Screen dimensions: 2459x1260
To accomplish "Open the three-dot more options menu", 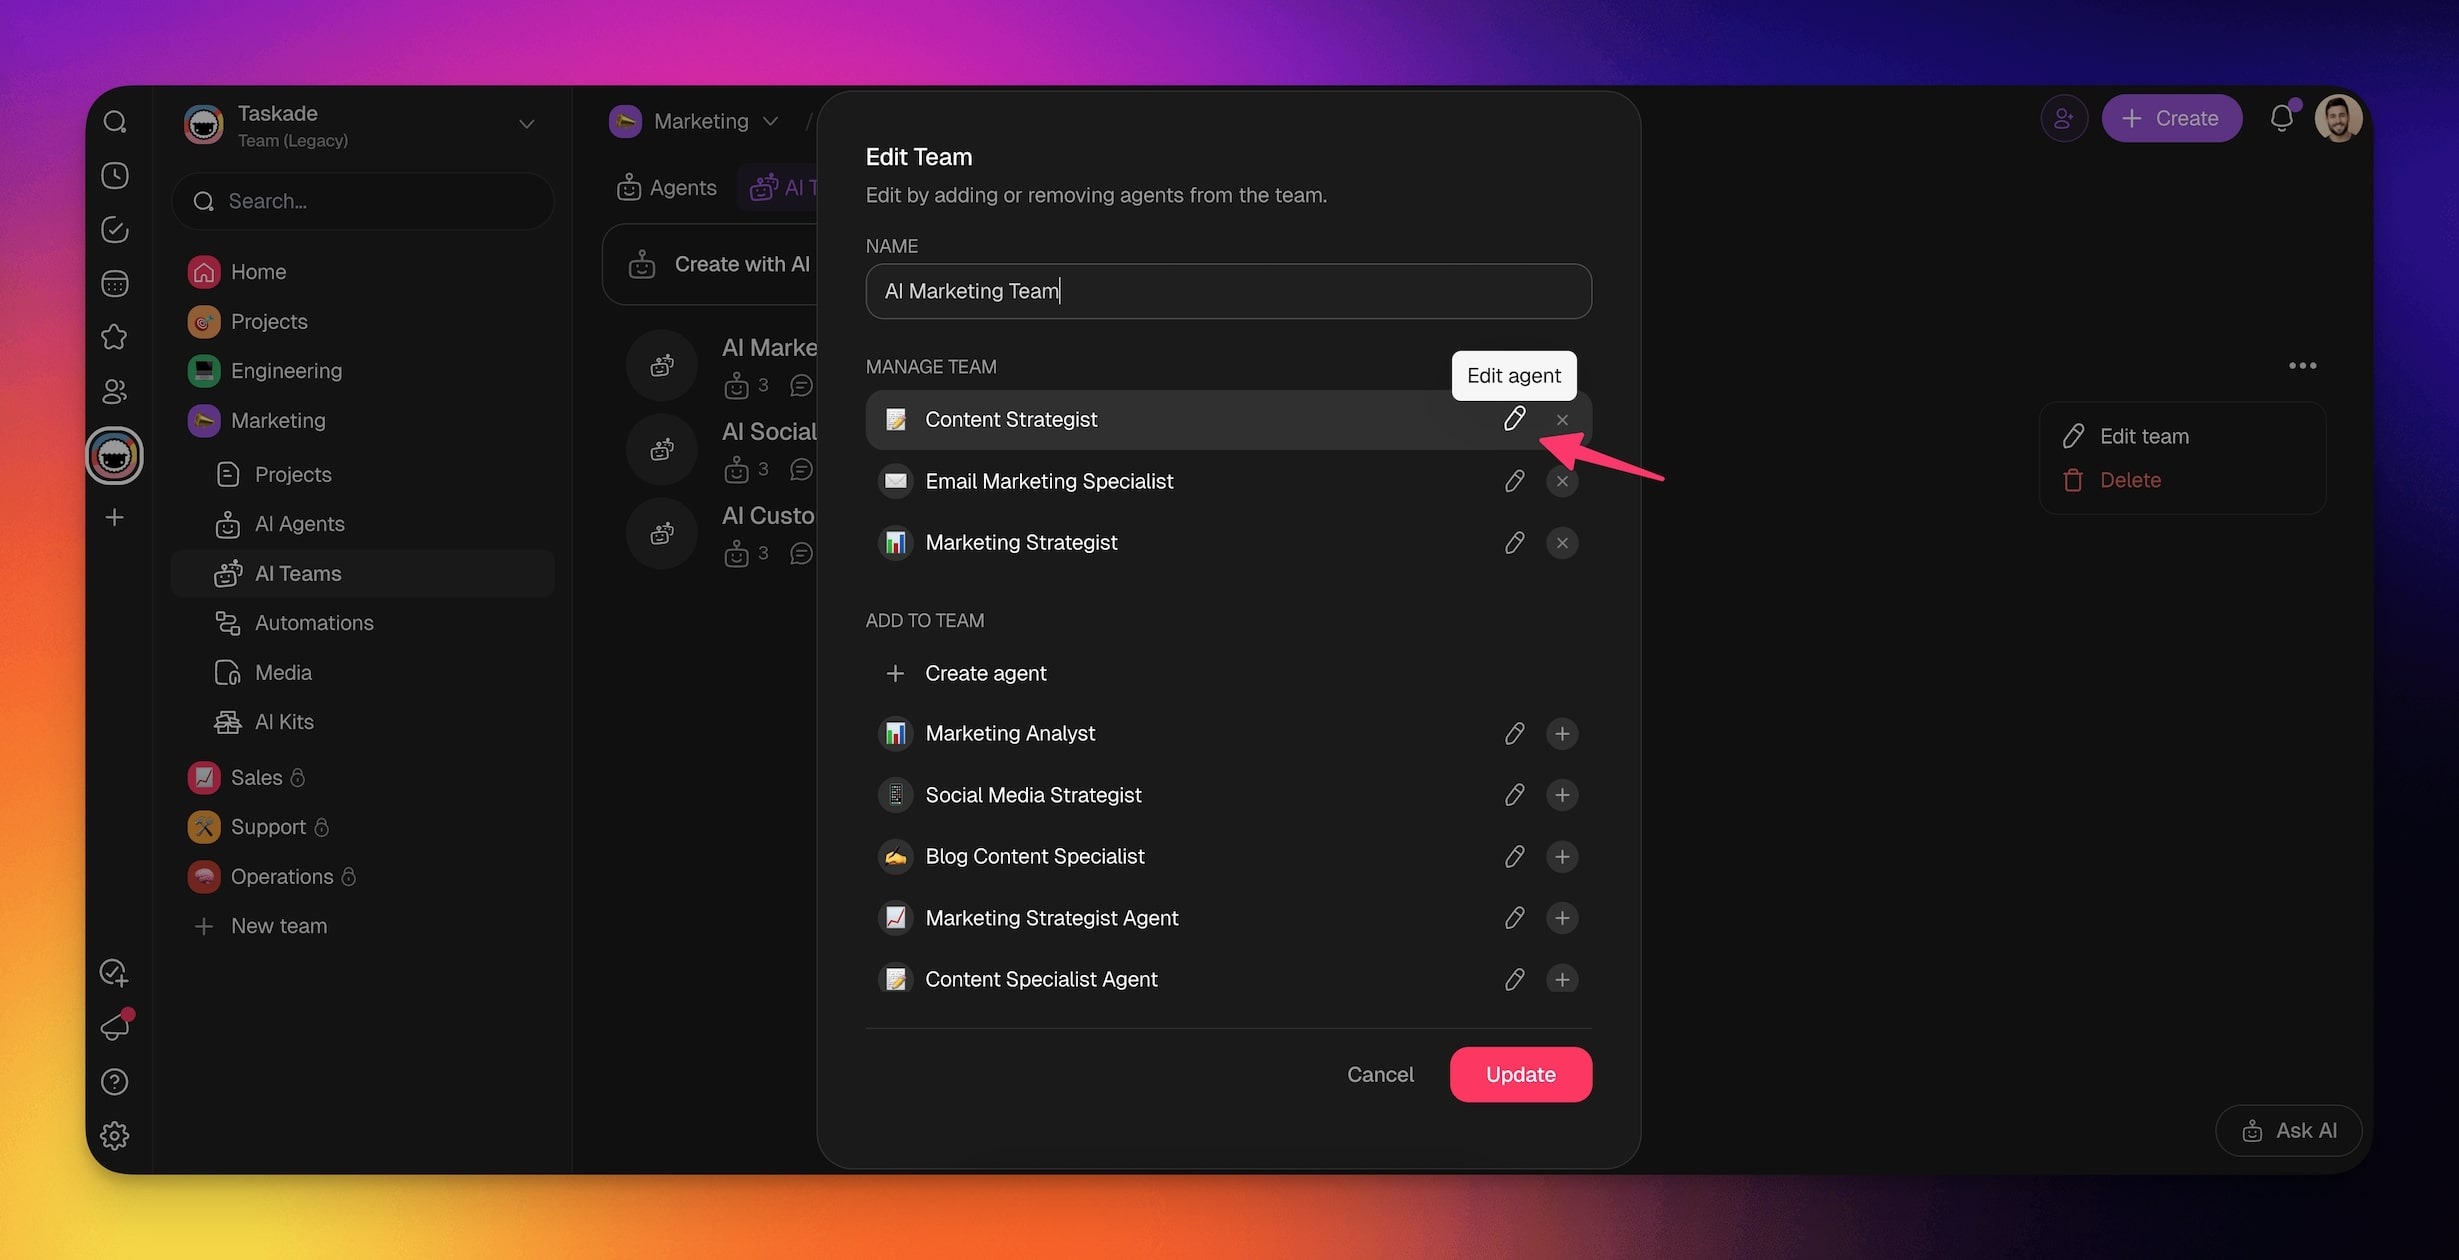I will click(2302, 366).
